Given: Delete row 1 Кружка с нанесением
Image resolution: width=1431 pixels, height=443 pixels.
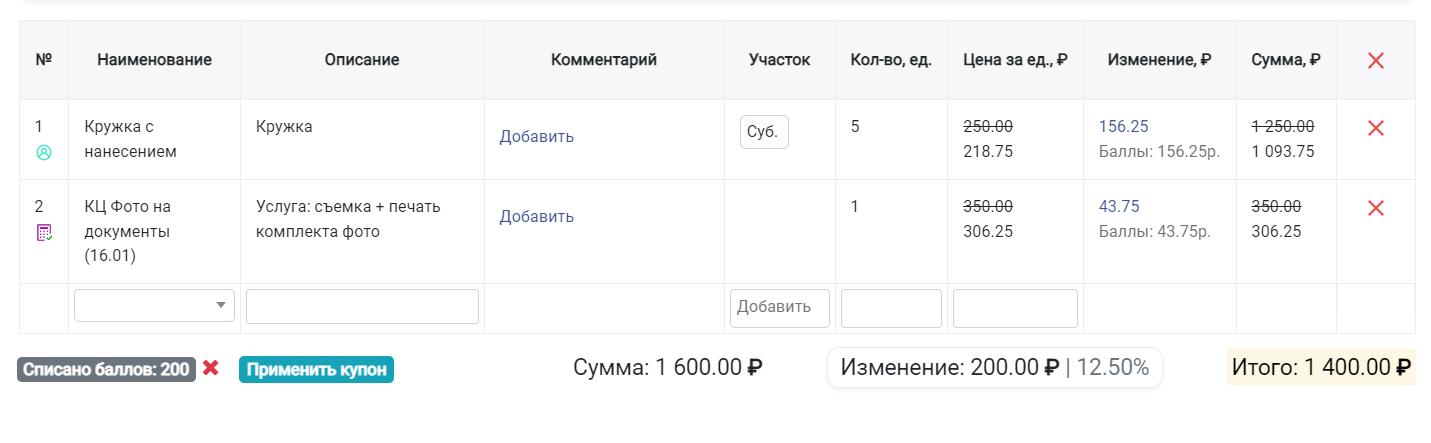Looking at the screenshot, I should coord(1375,128).
